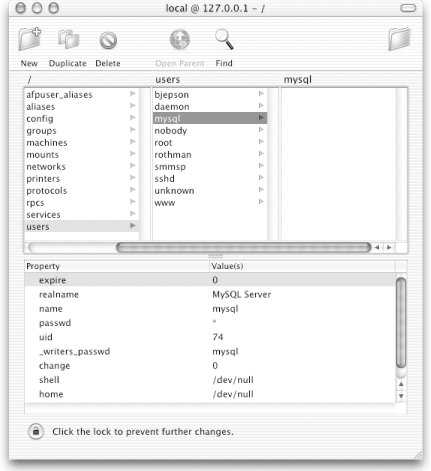This screenshot has width=431, height=471.
Task: Expand the groups directory arrow
Action: (x=133, y=130)
